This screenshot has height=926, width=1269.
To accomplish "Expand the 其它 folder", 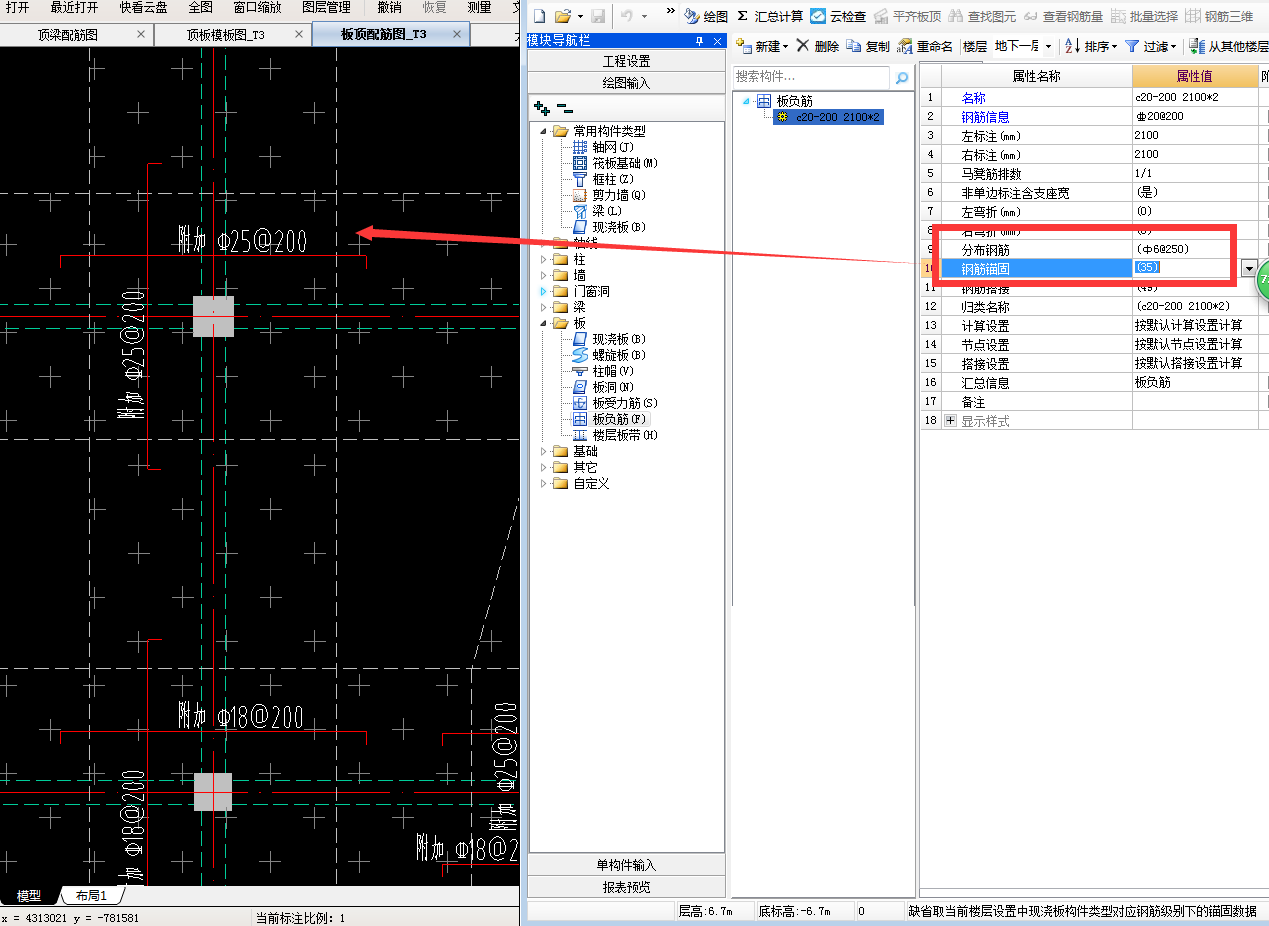I will click(x=545, y=467).
